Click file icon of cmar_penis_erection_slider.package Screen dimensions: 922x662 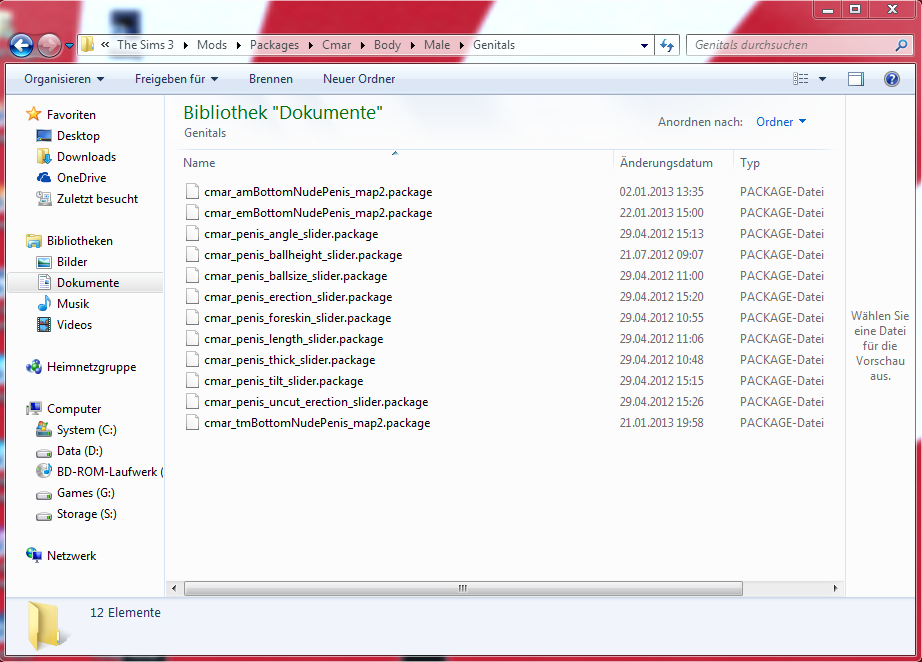[192, 296]
